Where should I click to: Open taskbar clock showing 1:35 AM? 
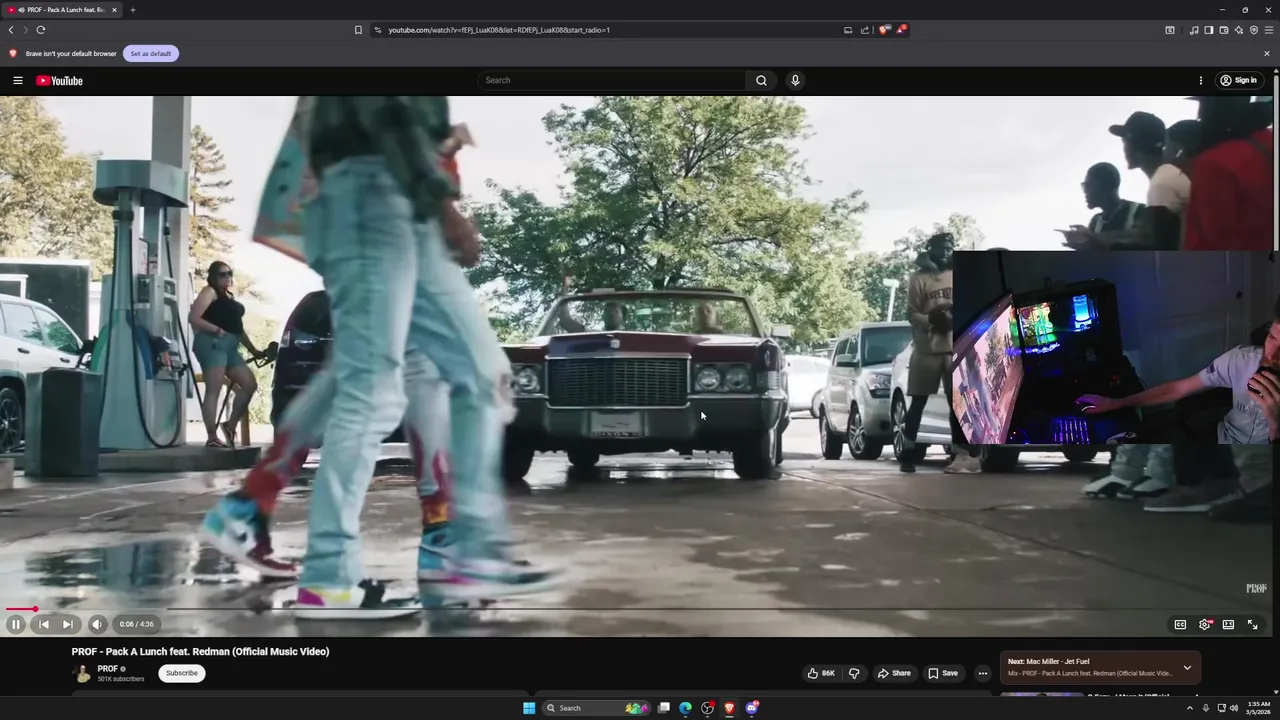tap(1259, 708)
